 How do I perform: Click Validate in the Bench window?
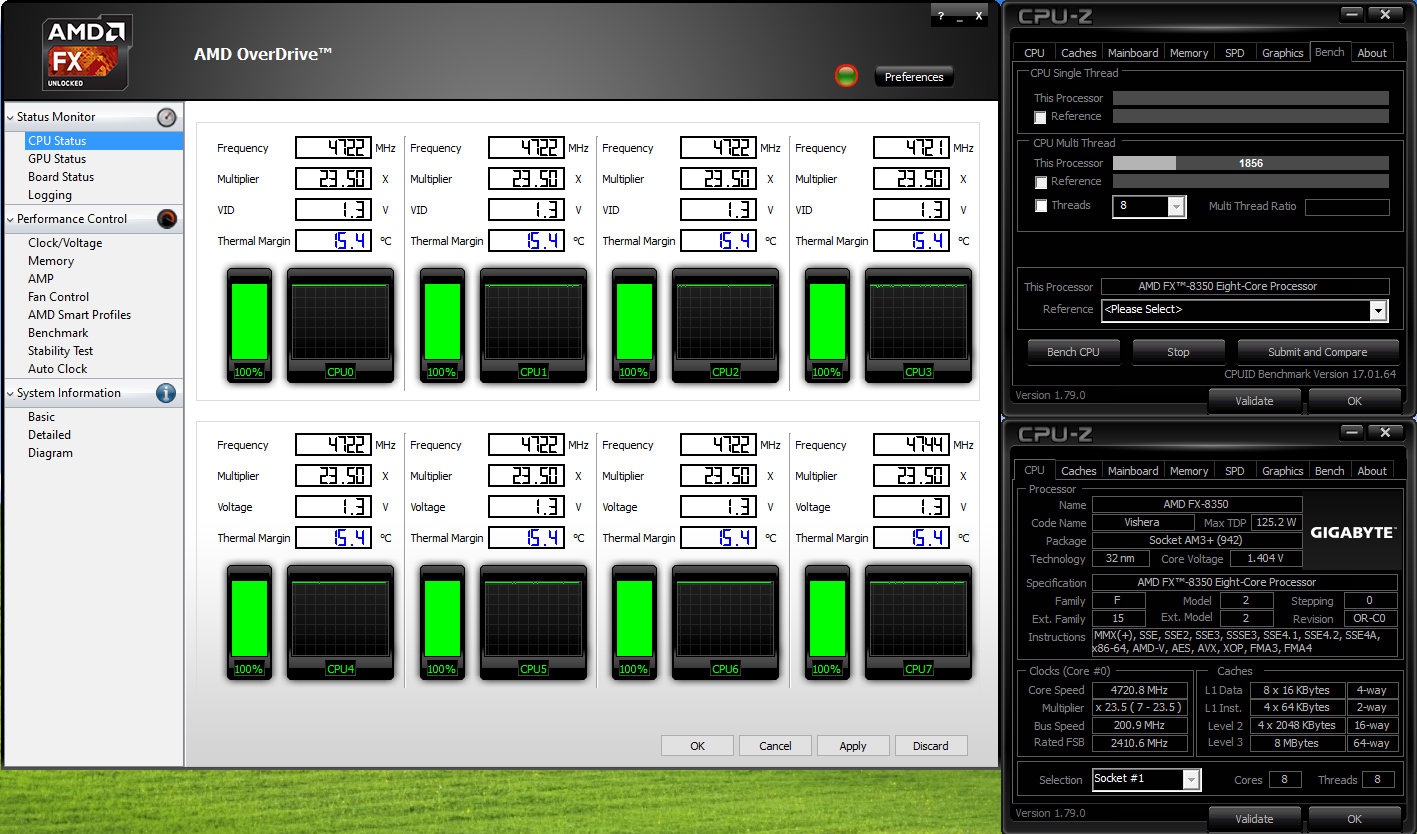(x=1254, y=401)
